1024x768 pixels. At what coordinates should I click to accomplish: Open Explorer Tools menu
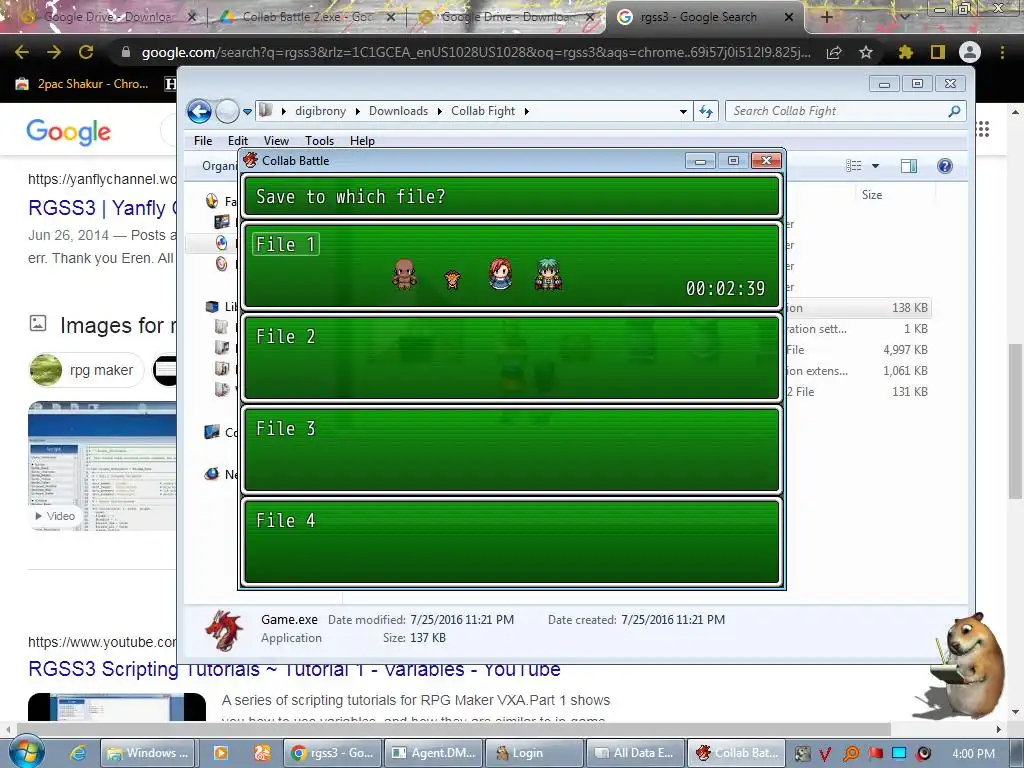319,140
